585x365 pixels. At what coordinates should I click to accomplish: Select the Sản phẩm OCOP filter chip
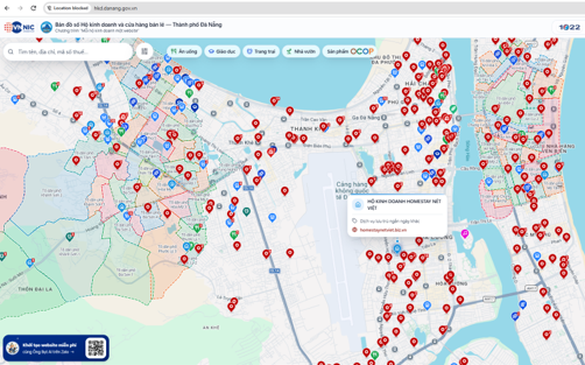350,52
